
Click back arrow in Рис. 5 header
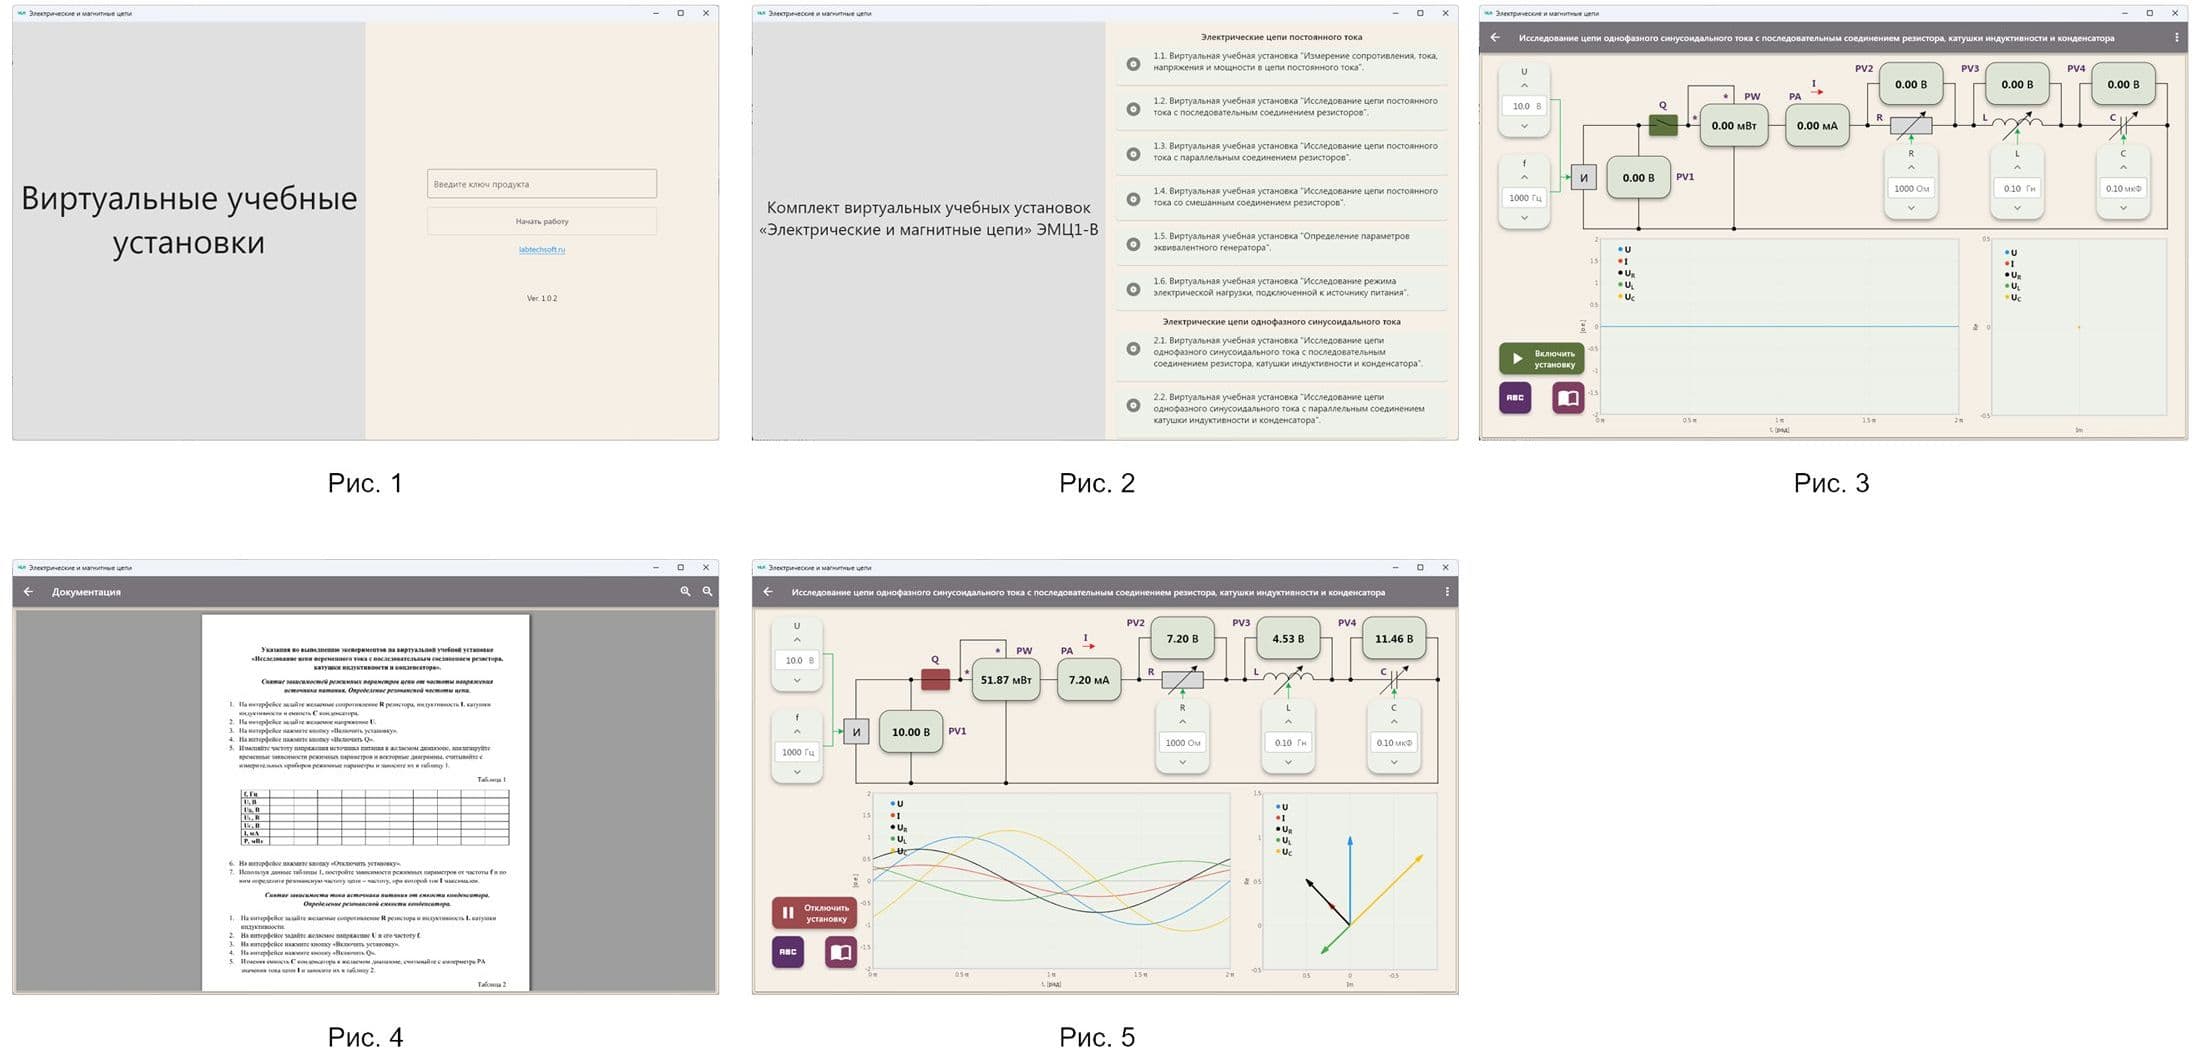(x=768, y=592)
